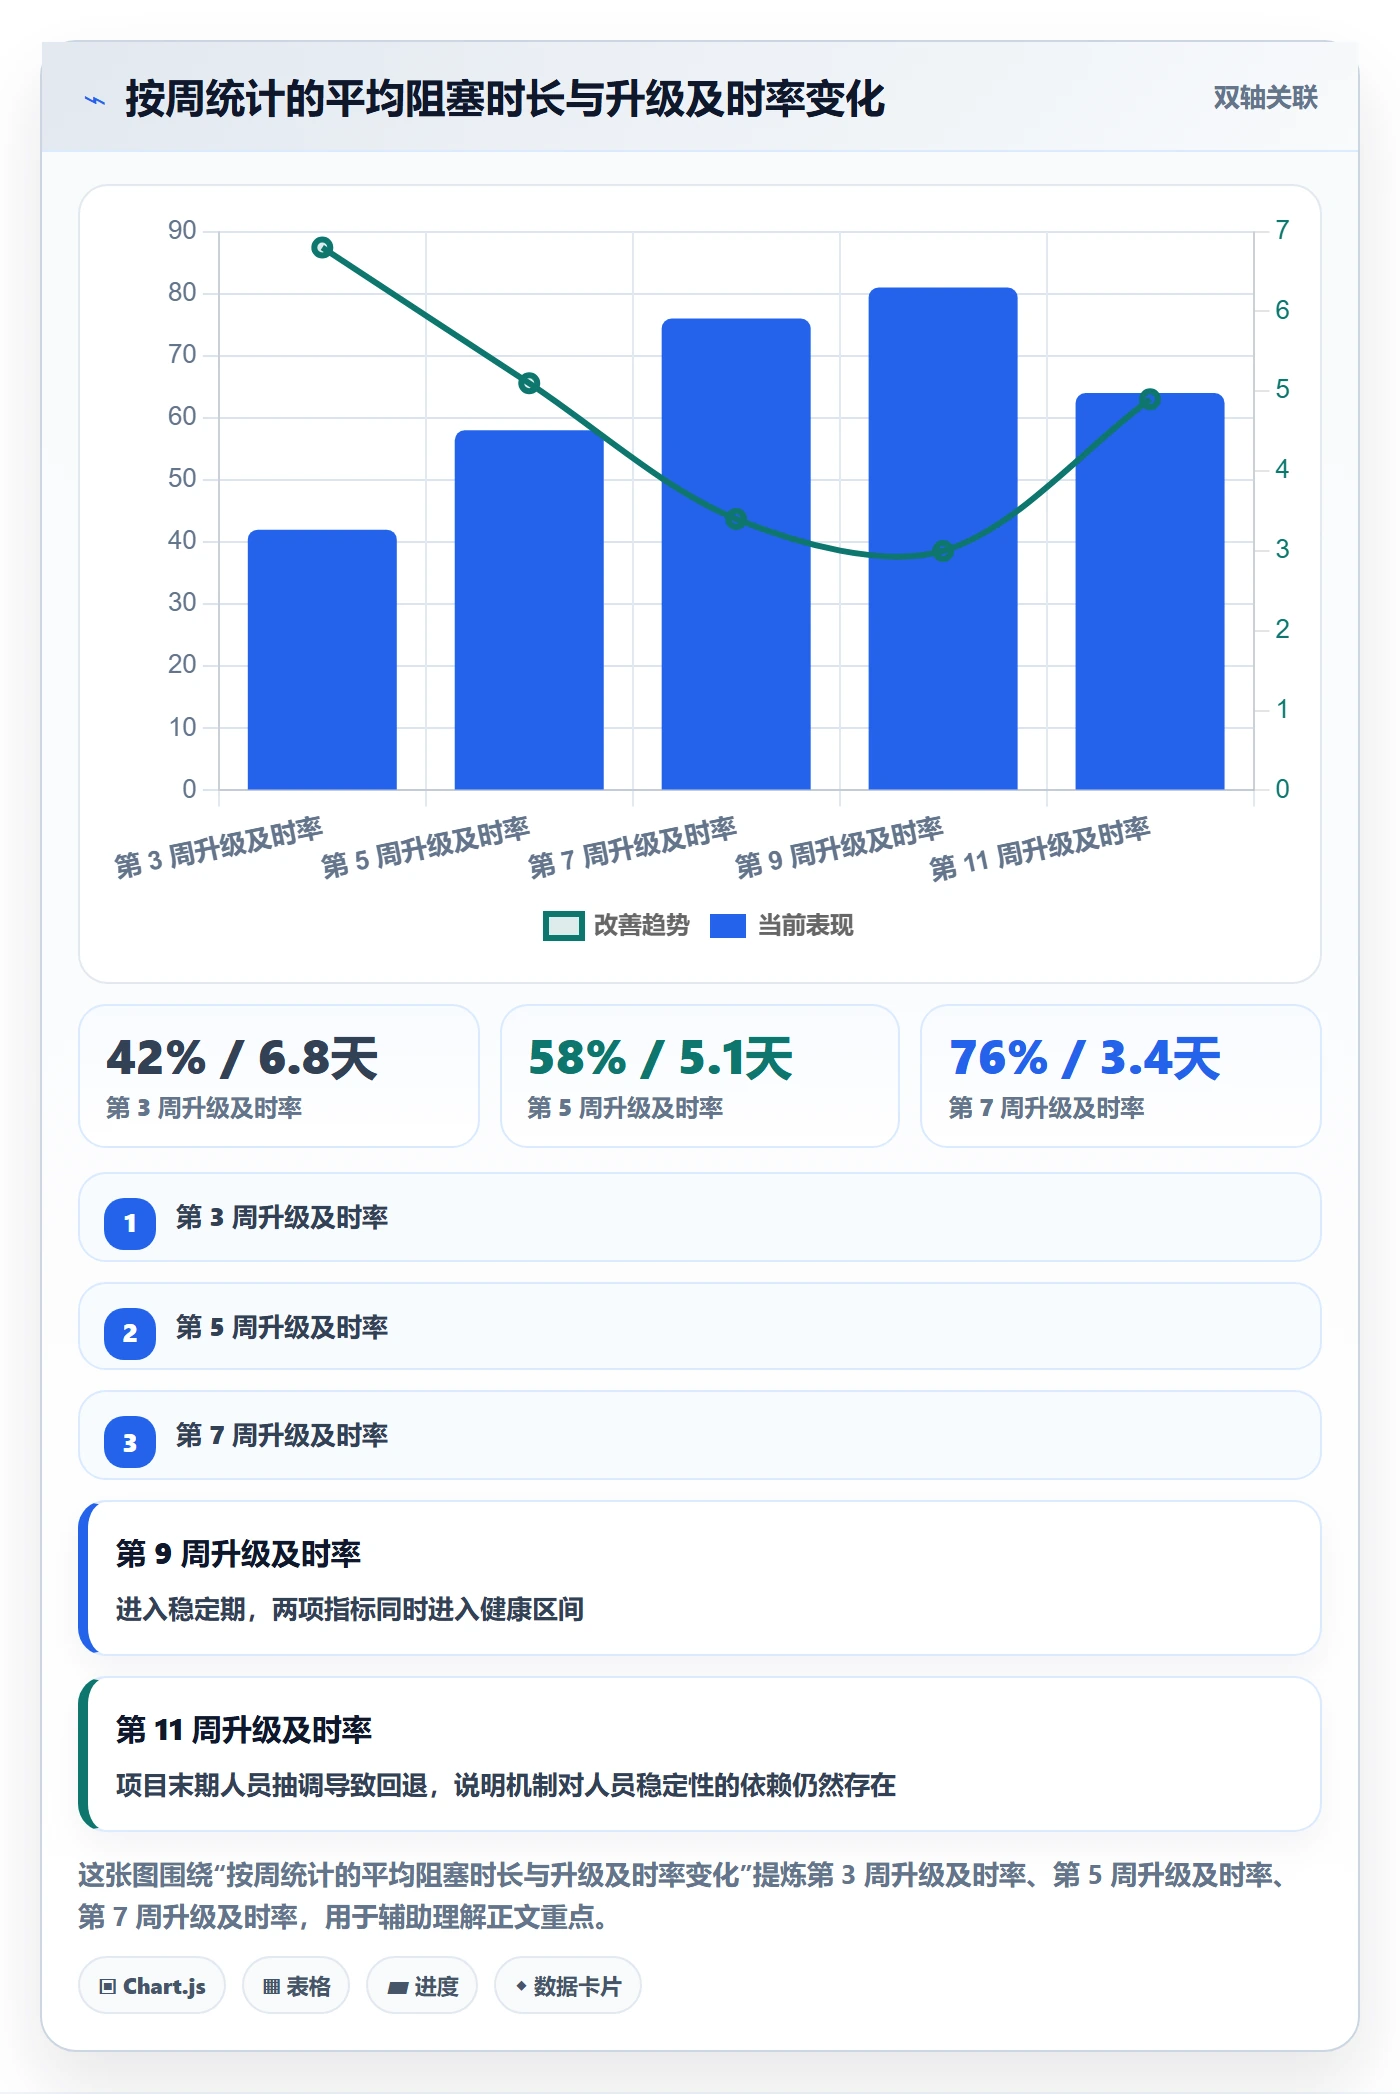The height and width of the screenshot is (2094, 1400).
Task: Select the 42% / 6.8天 stat card
Action: tap(279, 1076)
